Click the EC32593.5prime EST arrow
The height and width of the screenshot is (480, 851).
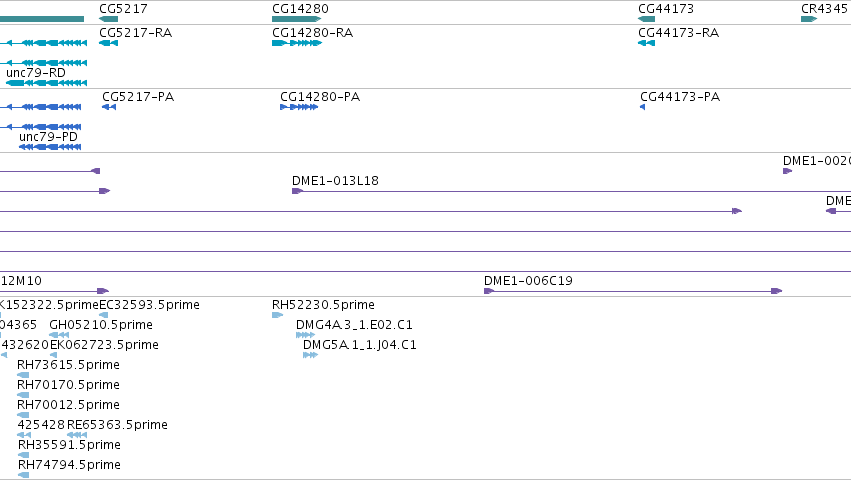(x=104, y=315)
